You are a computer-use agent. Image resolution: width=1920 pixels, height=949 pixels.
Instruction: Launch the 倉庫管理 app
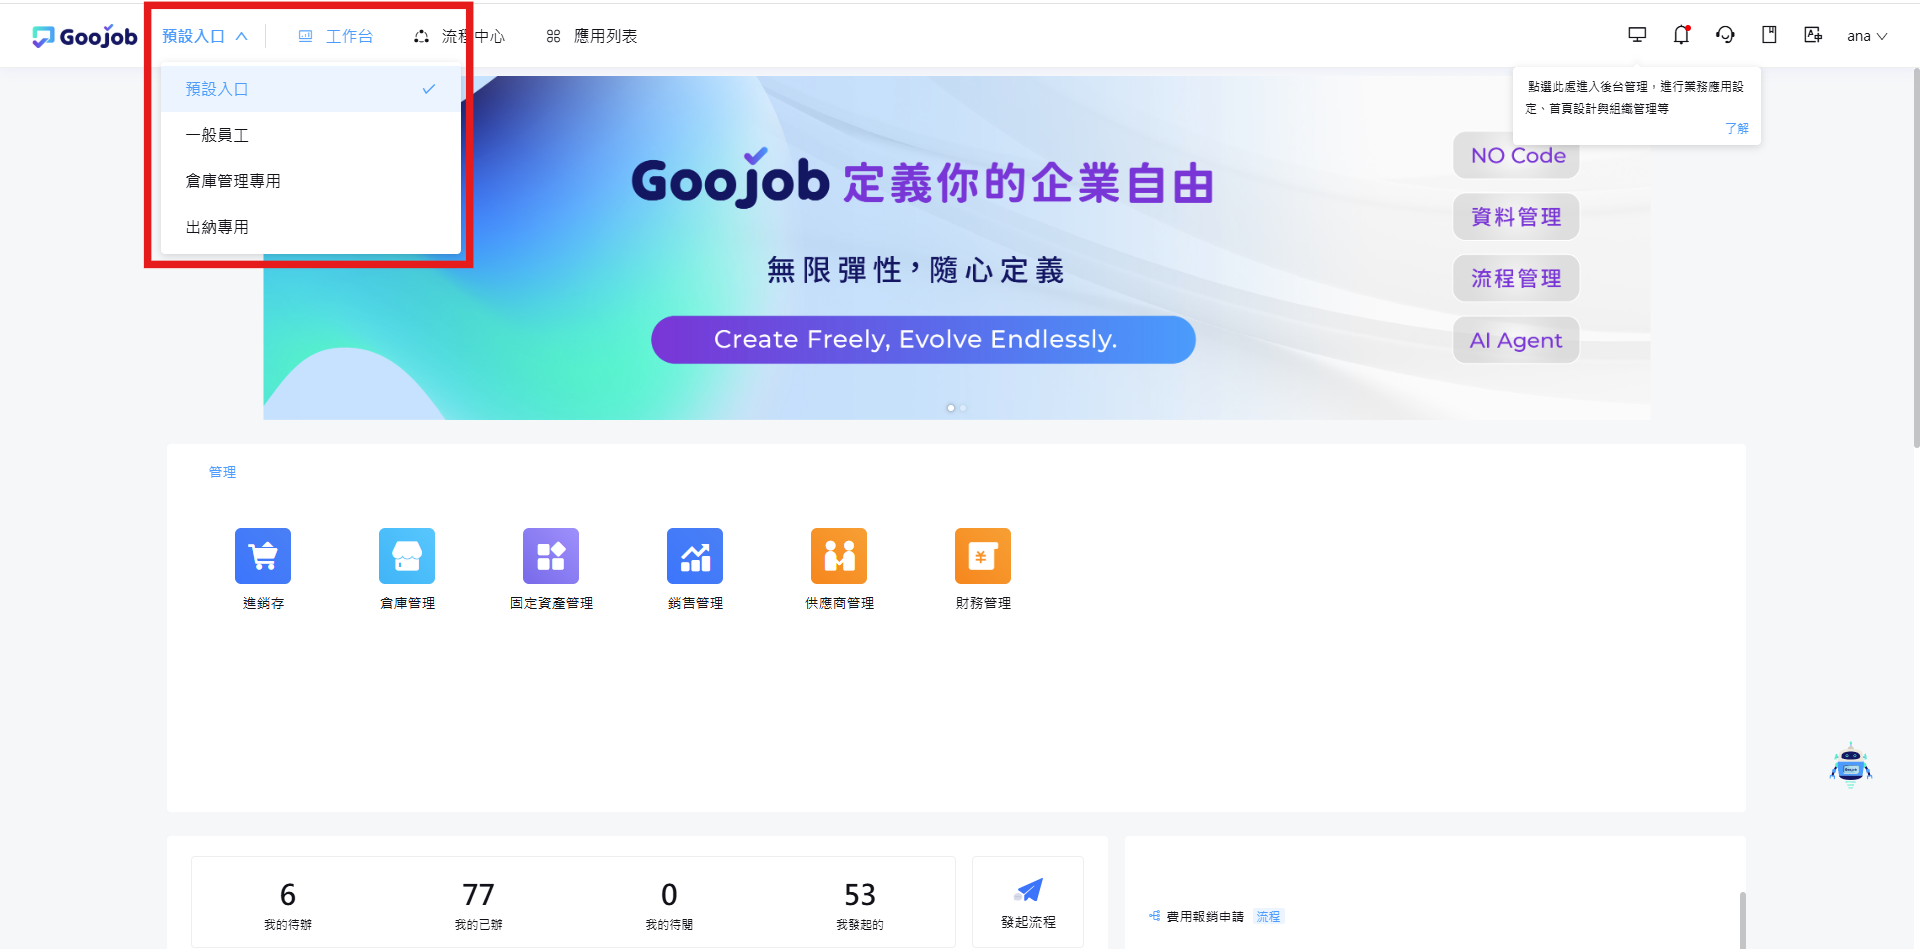click(407, 569)
